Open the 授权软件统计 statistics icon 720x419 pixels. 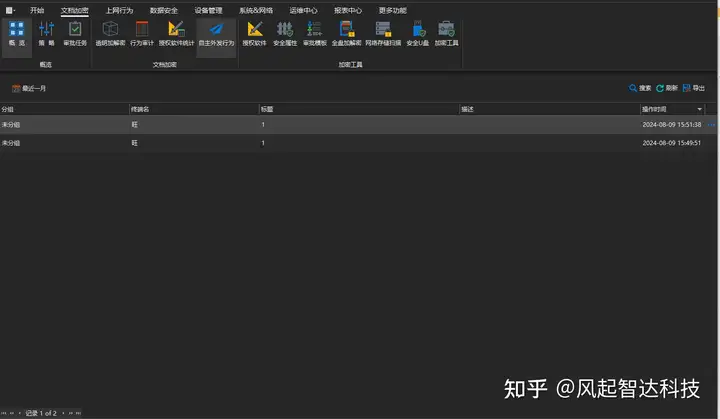pos(176,34)
